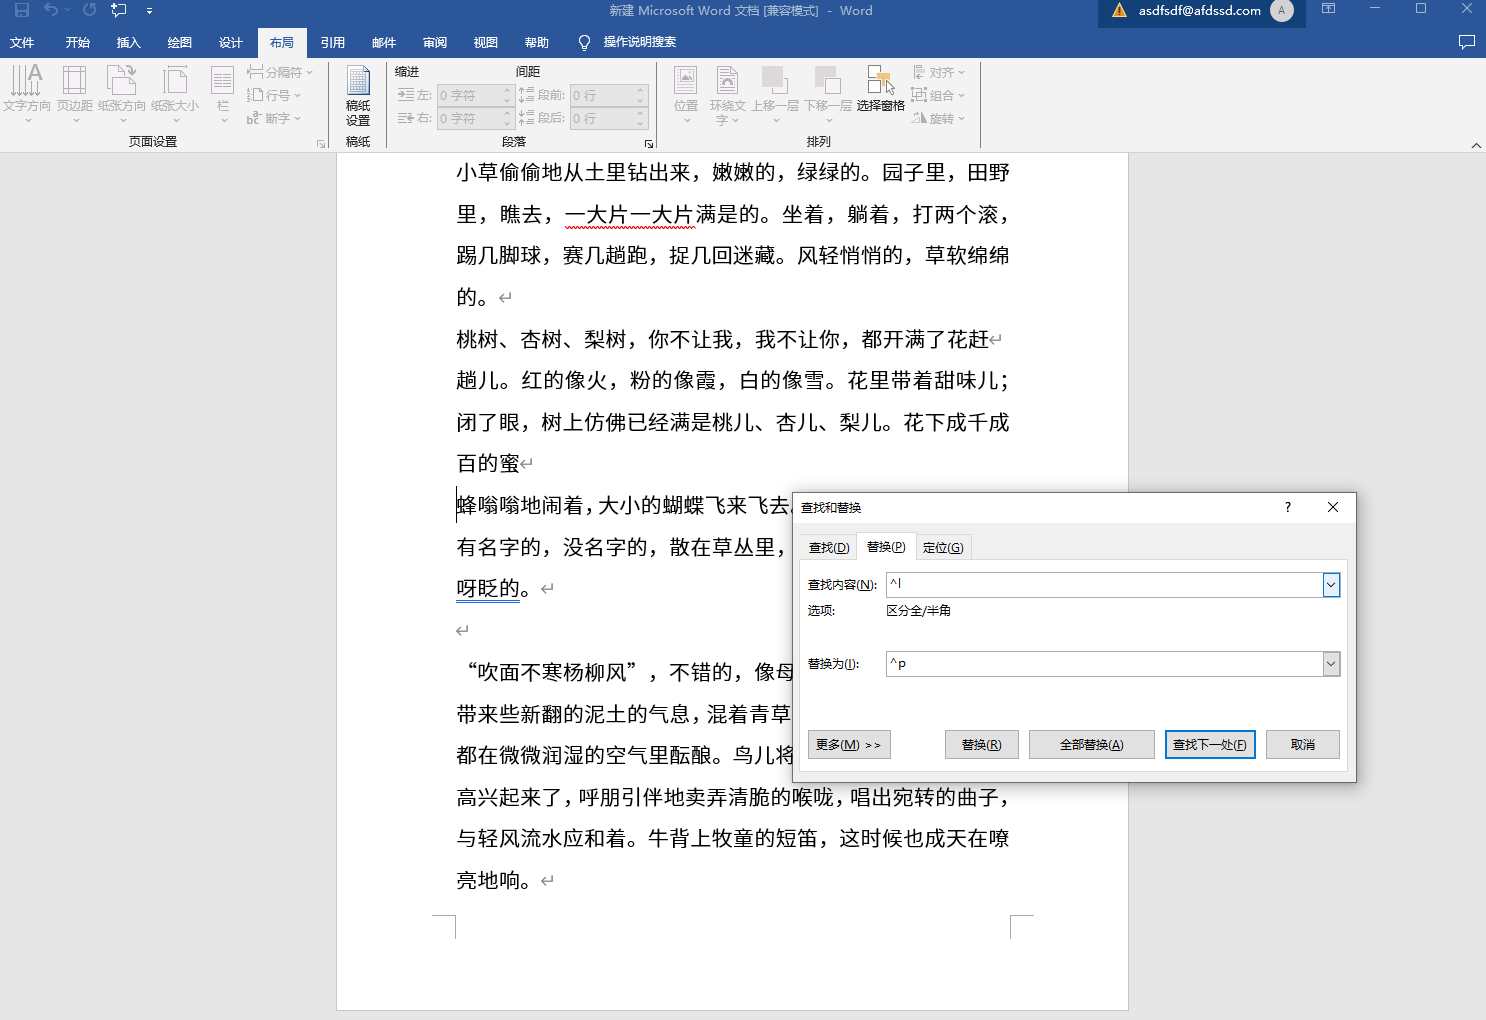Click the 替换 button
This screenshot has height=1020, width=1486.
point(982,745)
